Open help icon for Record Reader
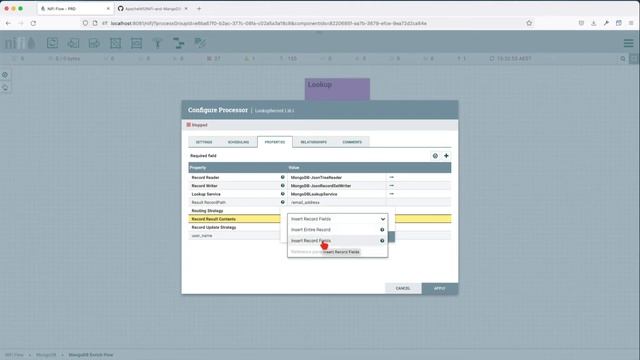This screenshot has width=640, height=360. coord(282,177)
